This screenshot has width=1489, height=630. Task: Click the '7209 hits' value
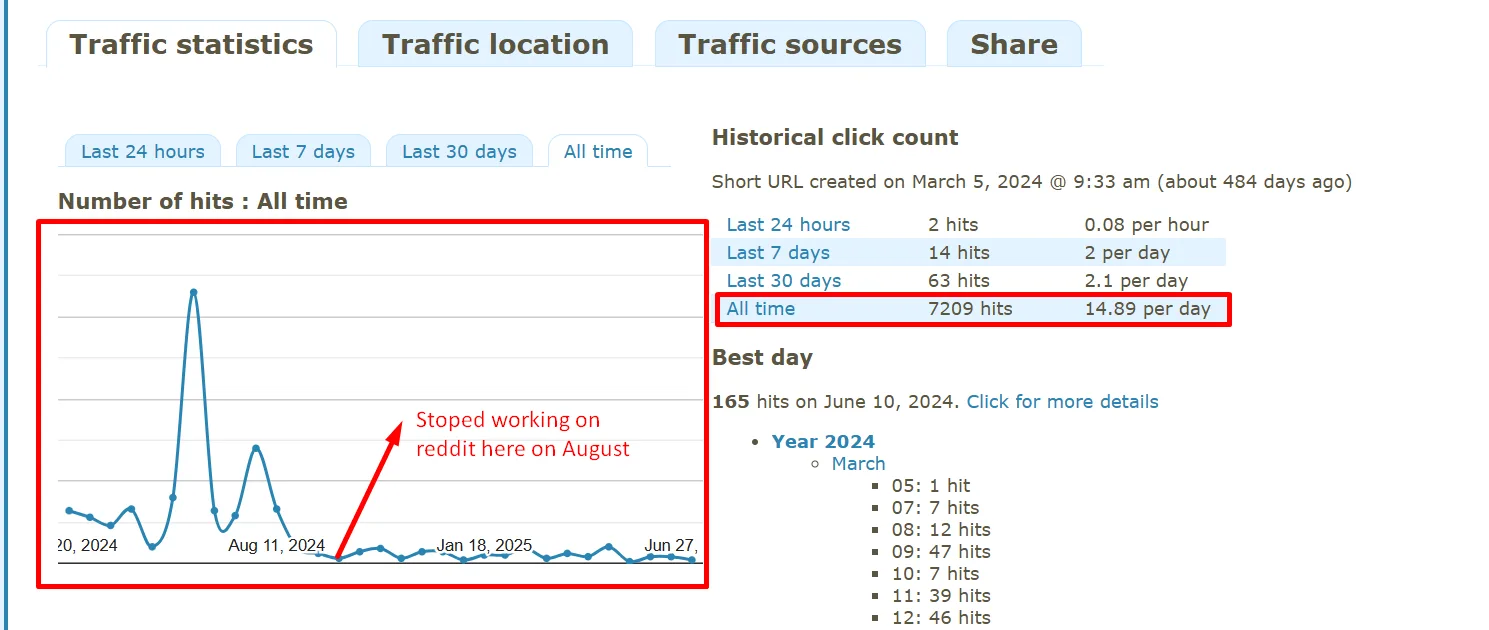[970, 309]
